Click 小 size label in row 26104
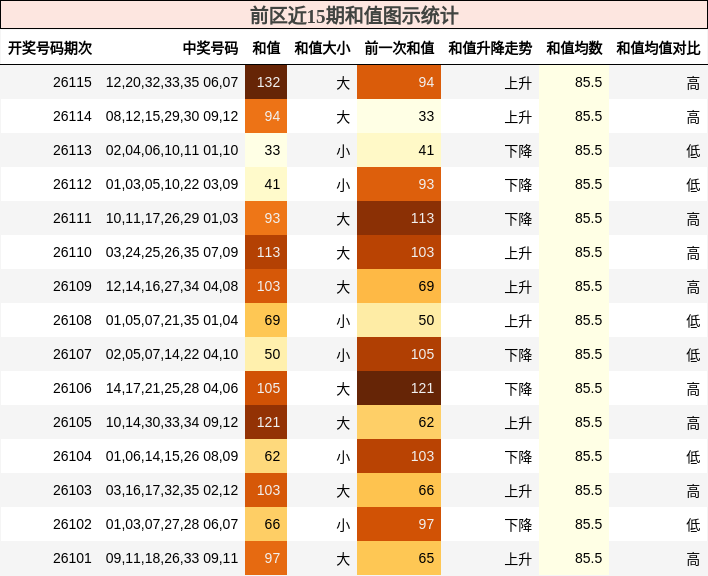This screenshot has height=576, width=708. pyautogui.click(x=343, y=457)
